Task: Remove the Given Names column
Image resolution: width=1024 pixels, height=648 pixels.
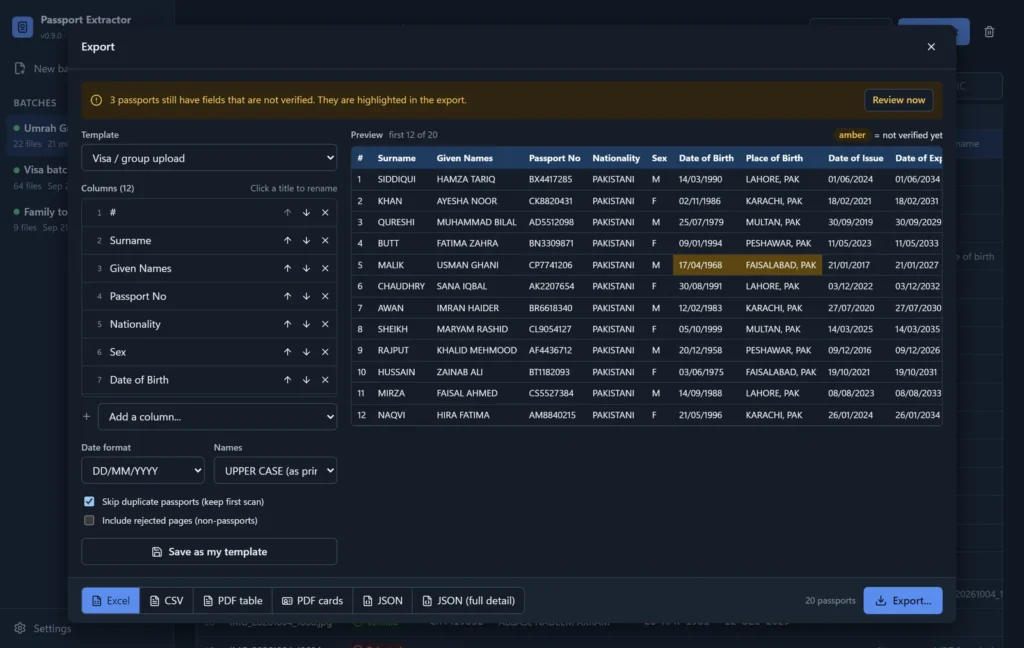Action: point(325,268)
